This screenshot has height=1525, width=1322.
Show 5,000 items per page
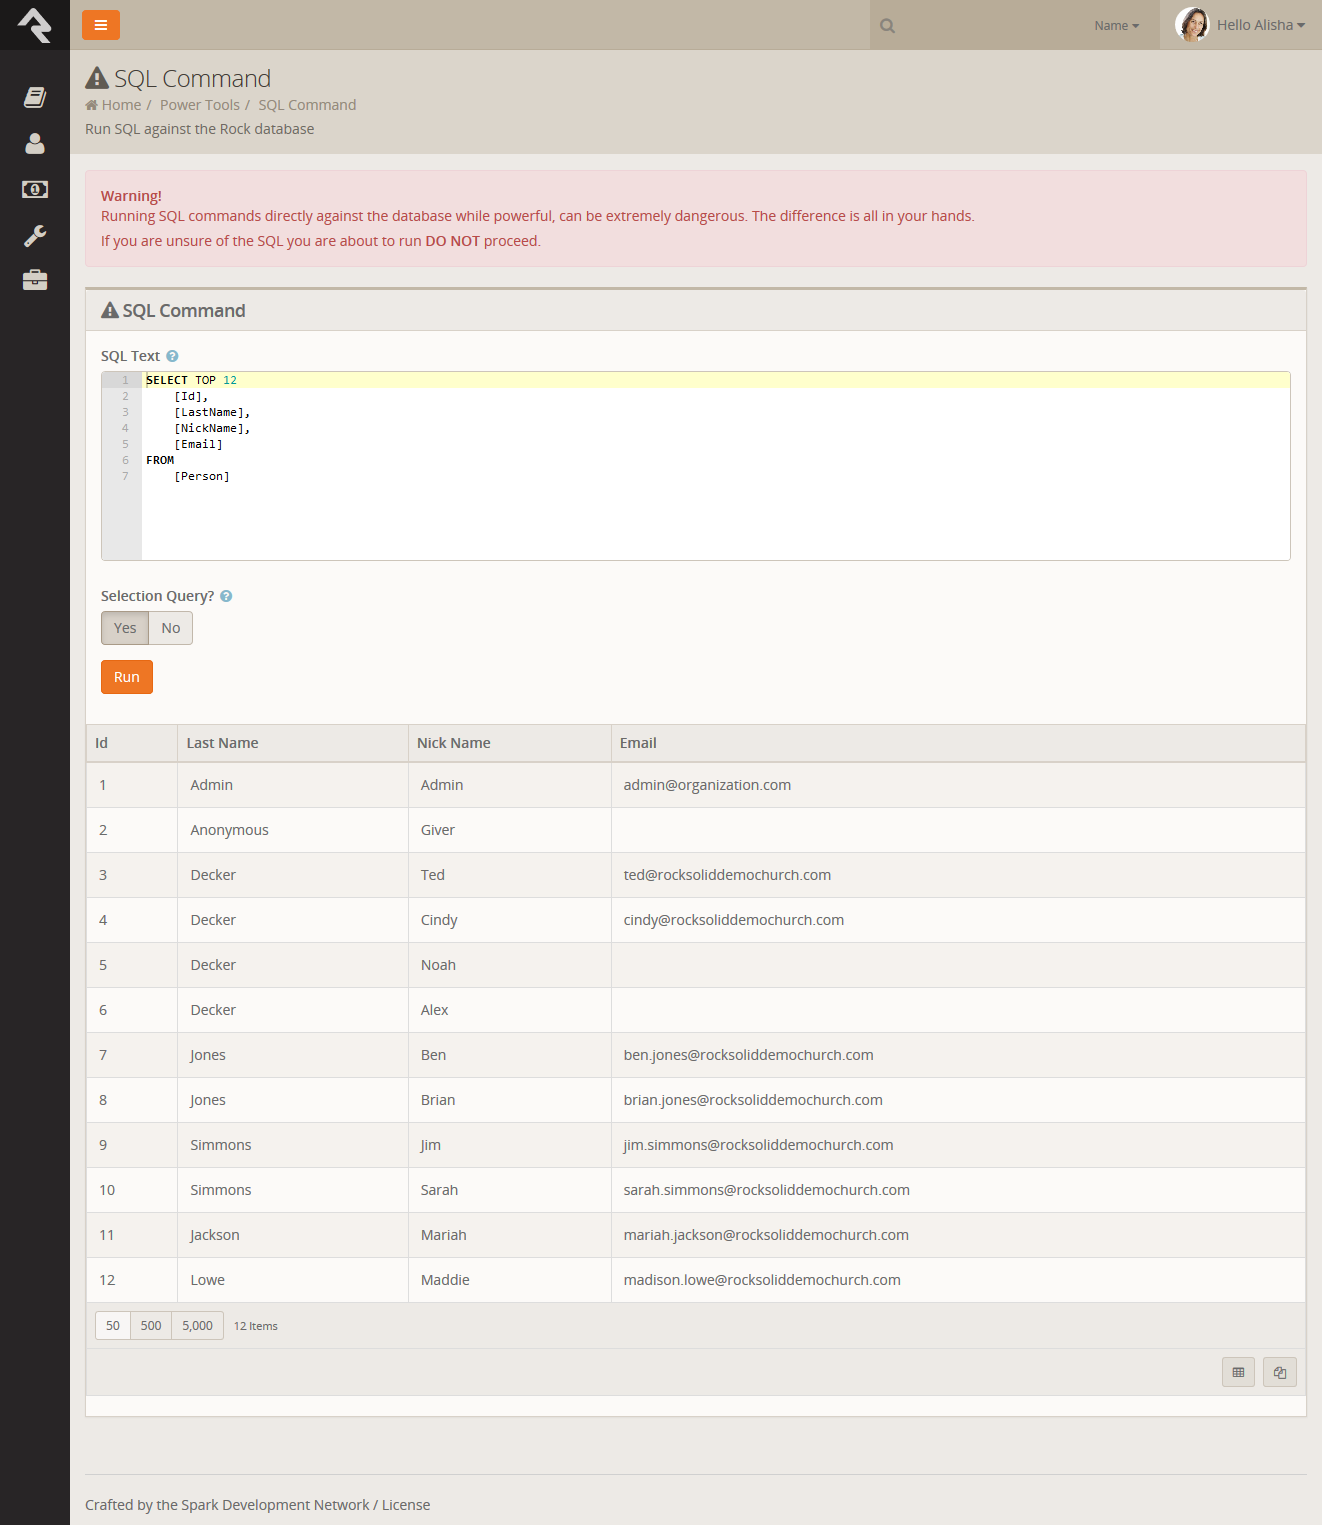tap(197, 1326)
